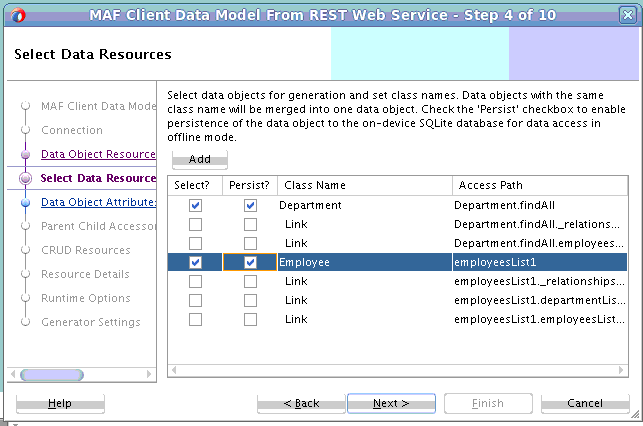Select the Link cell for employeesList1._relationships
Viewport: 643px width, 426px height.
click(x=365, y=281)
